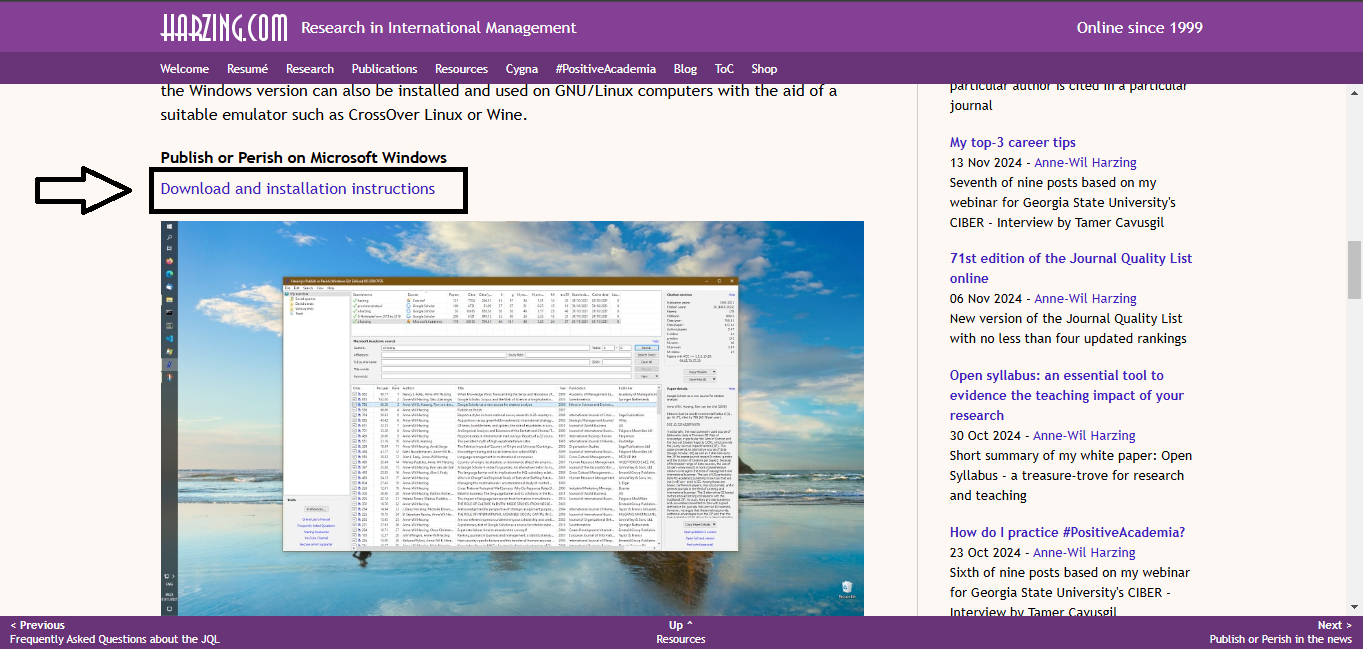Click the Harzing.com logo
This screenshot has width=1363, height=649.
pos(224,28)
